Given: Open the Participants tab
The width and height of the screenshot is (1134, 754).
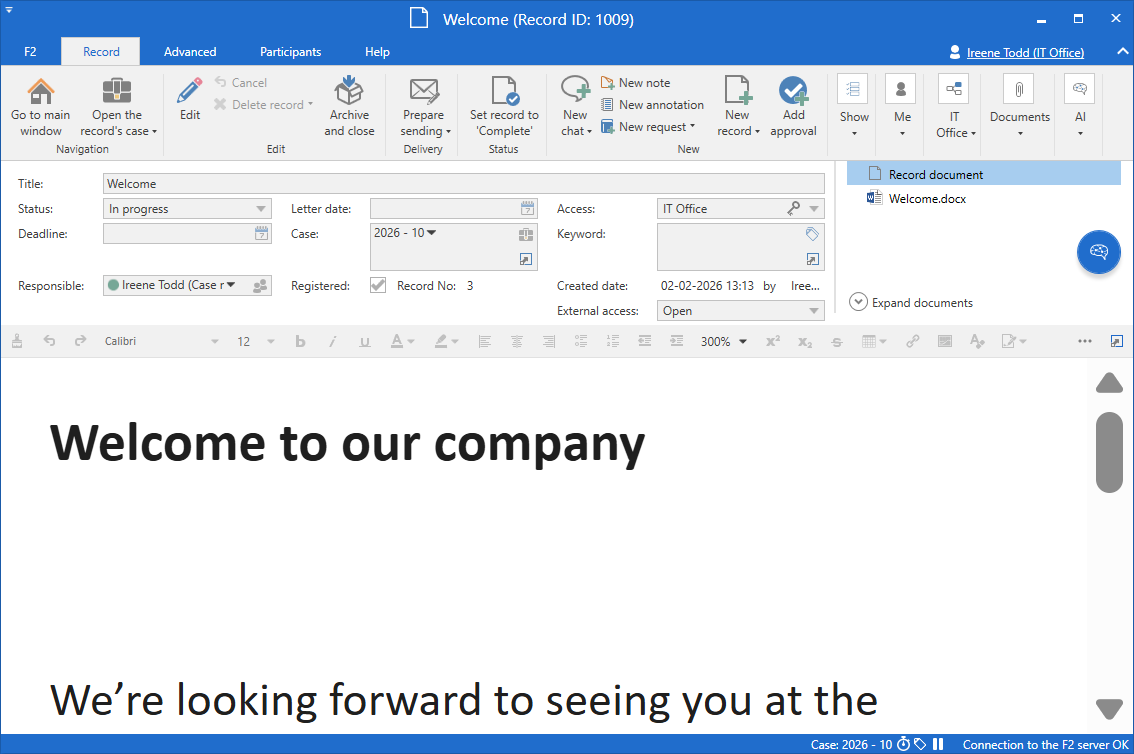Looking at the screenshot, I should coord(290,52).
